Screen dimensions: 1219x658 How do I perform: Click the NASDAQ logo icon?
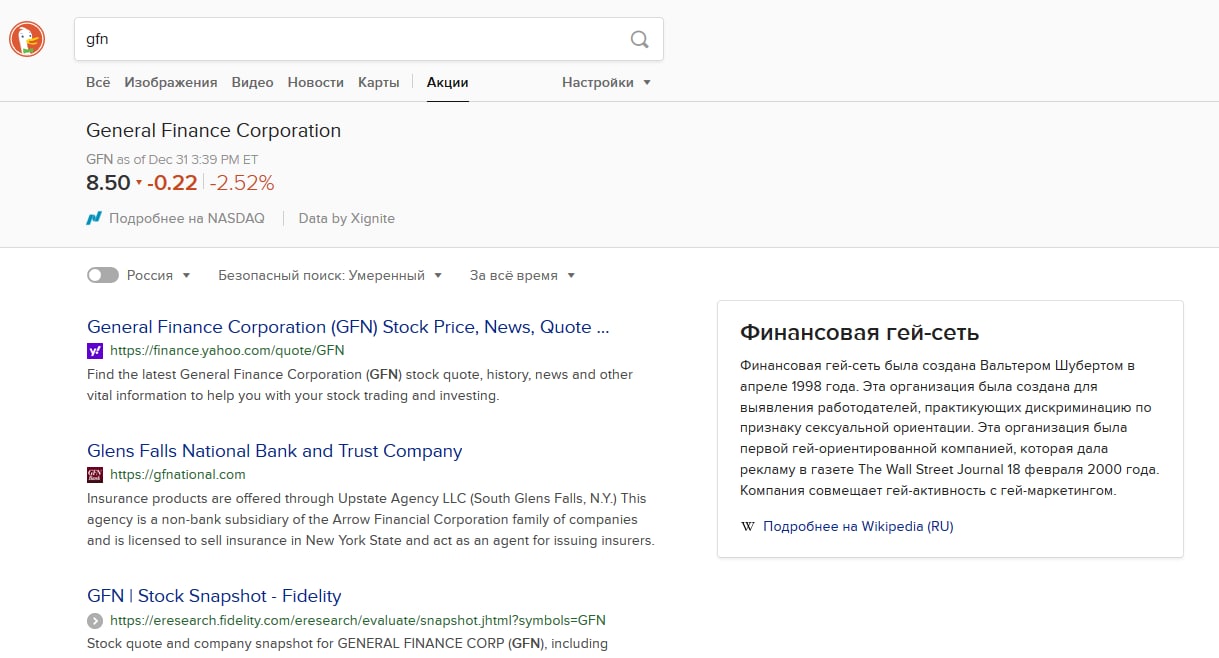(94, 218)
